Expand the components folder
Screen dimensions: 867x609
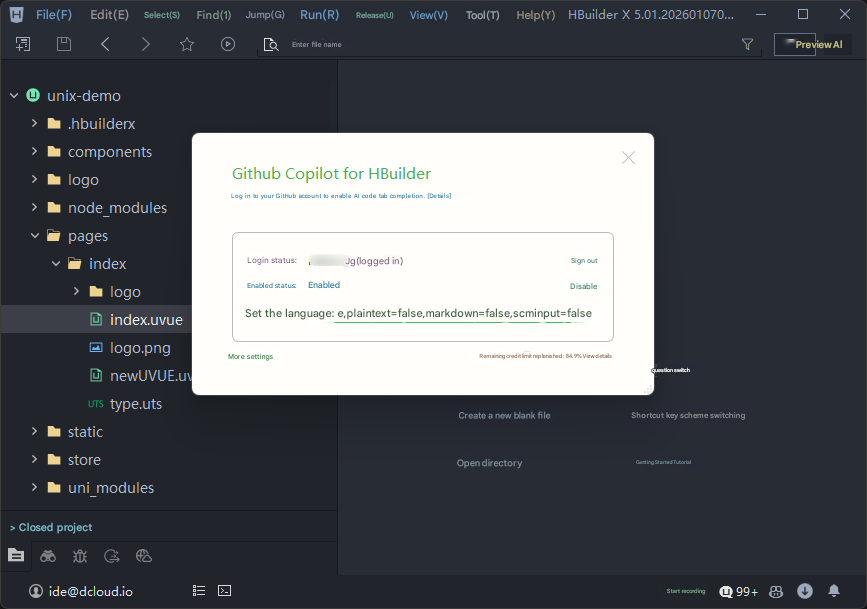pos(33,151)
